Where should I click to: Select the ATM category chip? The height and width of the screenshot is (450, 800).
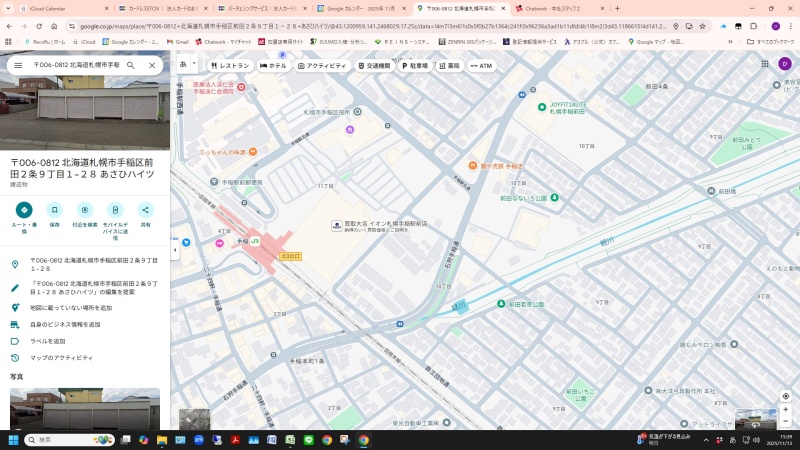(x=481, y=65)
